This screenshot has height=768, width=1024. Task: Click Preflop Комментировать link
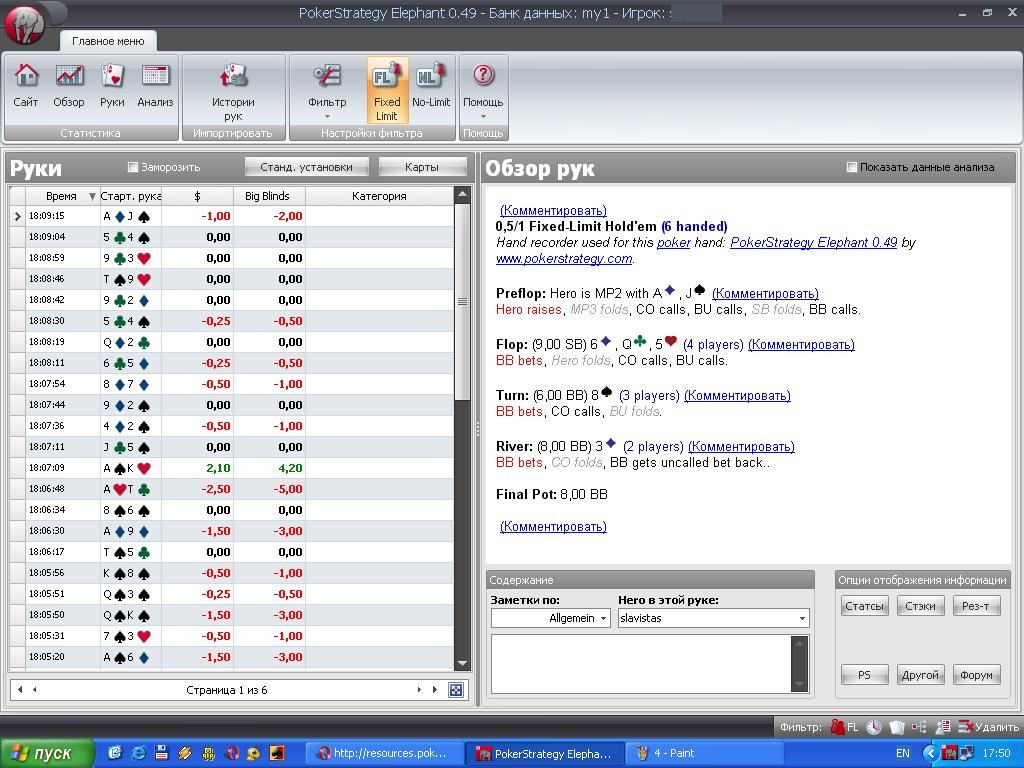[765, 294]
